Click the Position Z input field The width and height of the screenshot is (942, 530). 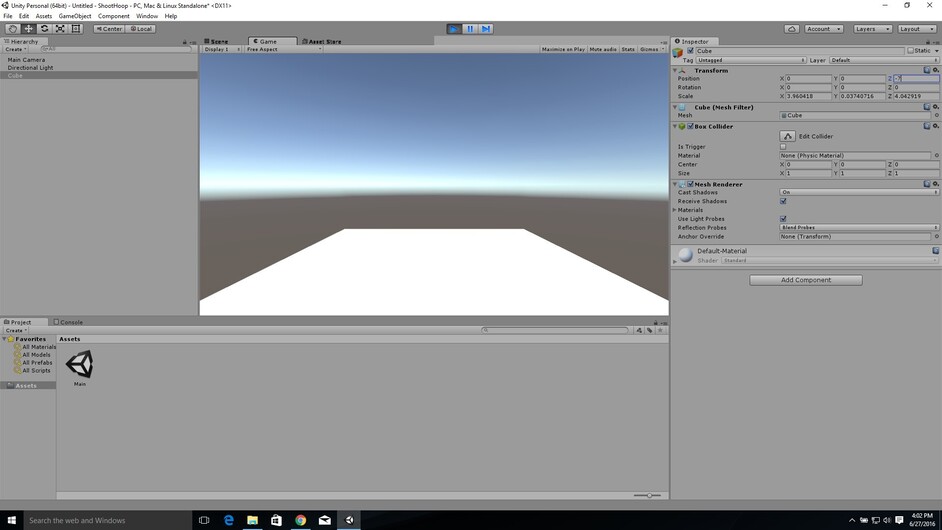[916, 79]
